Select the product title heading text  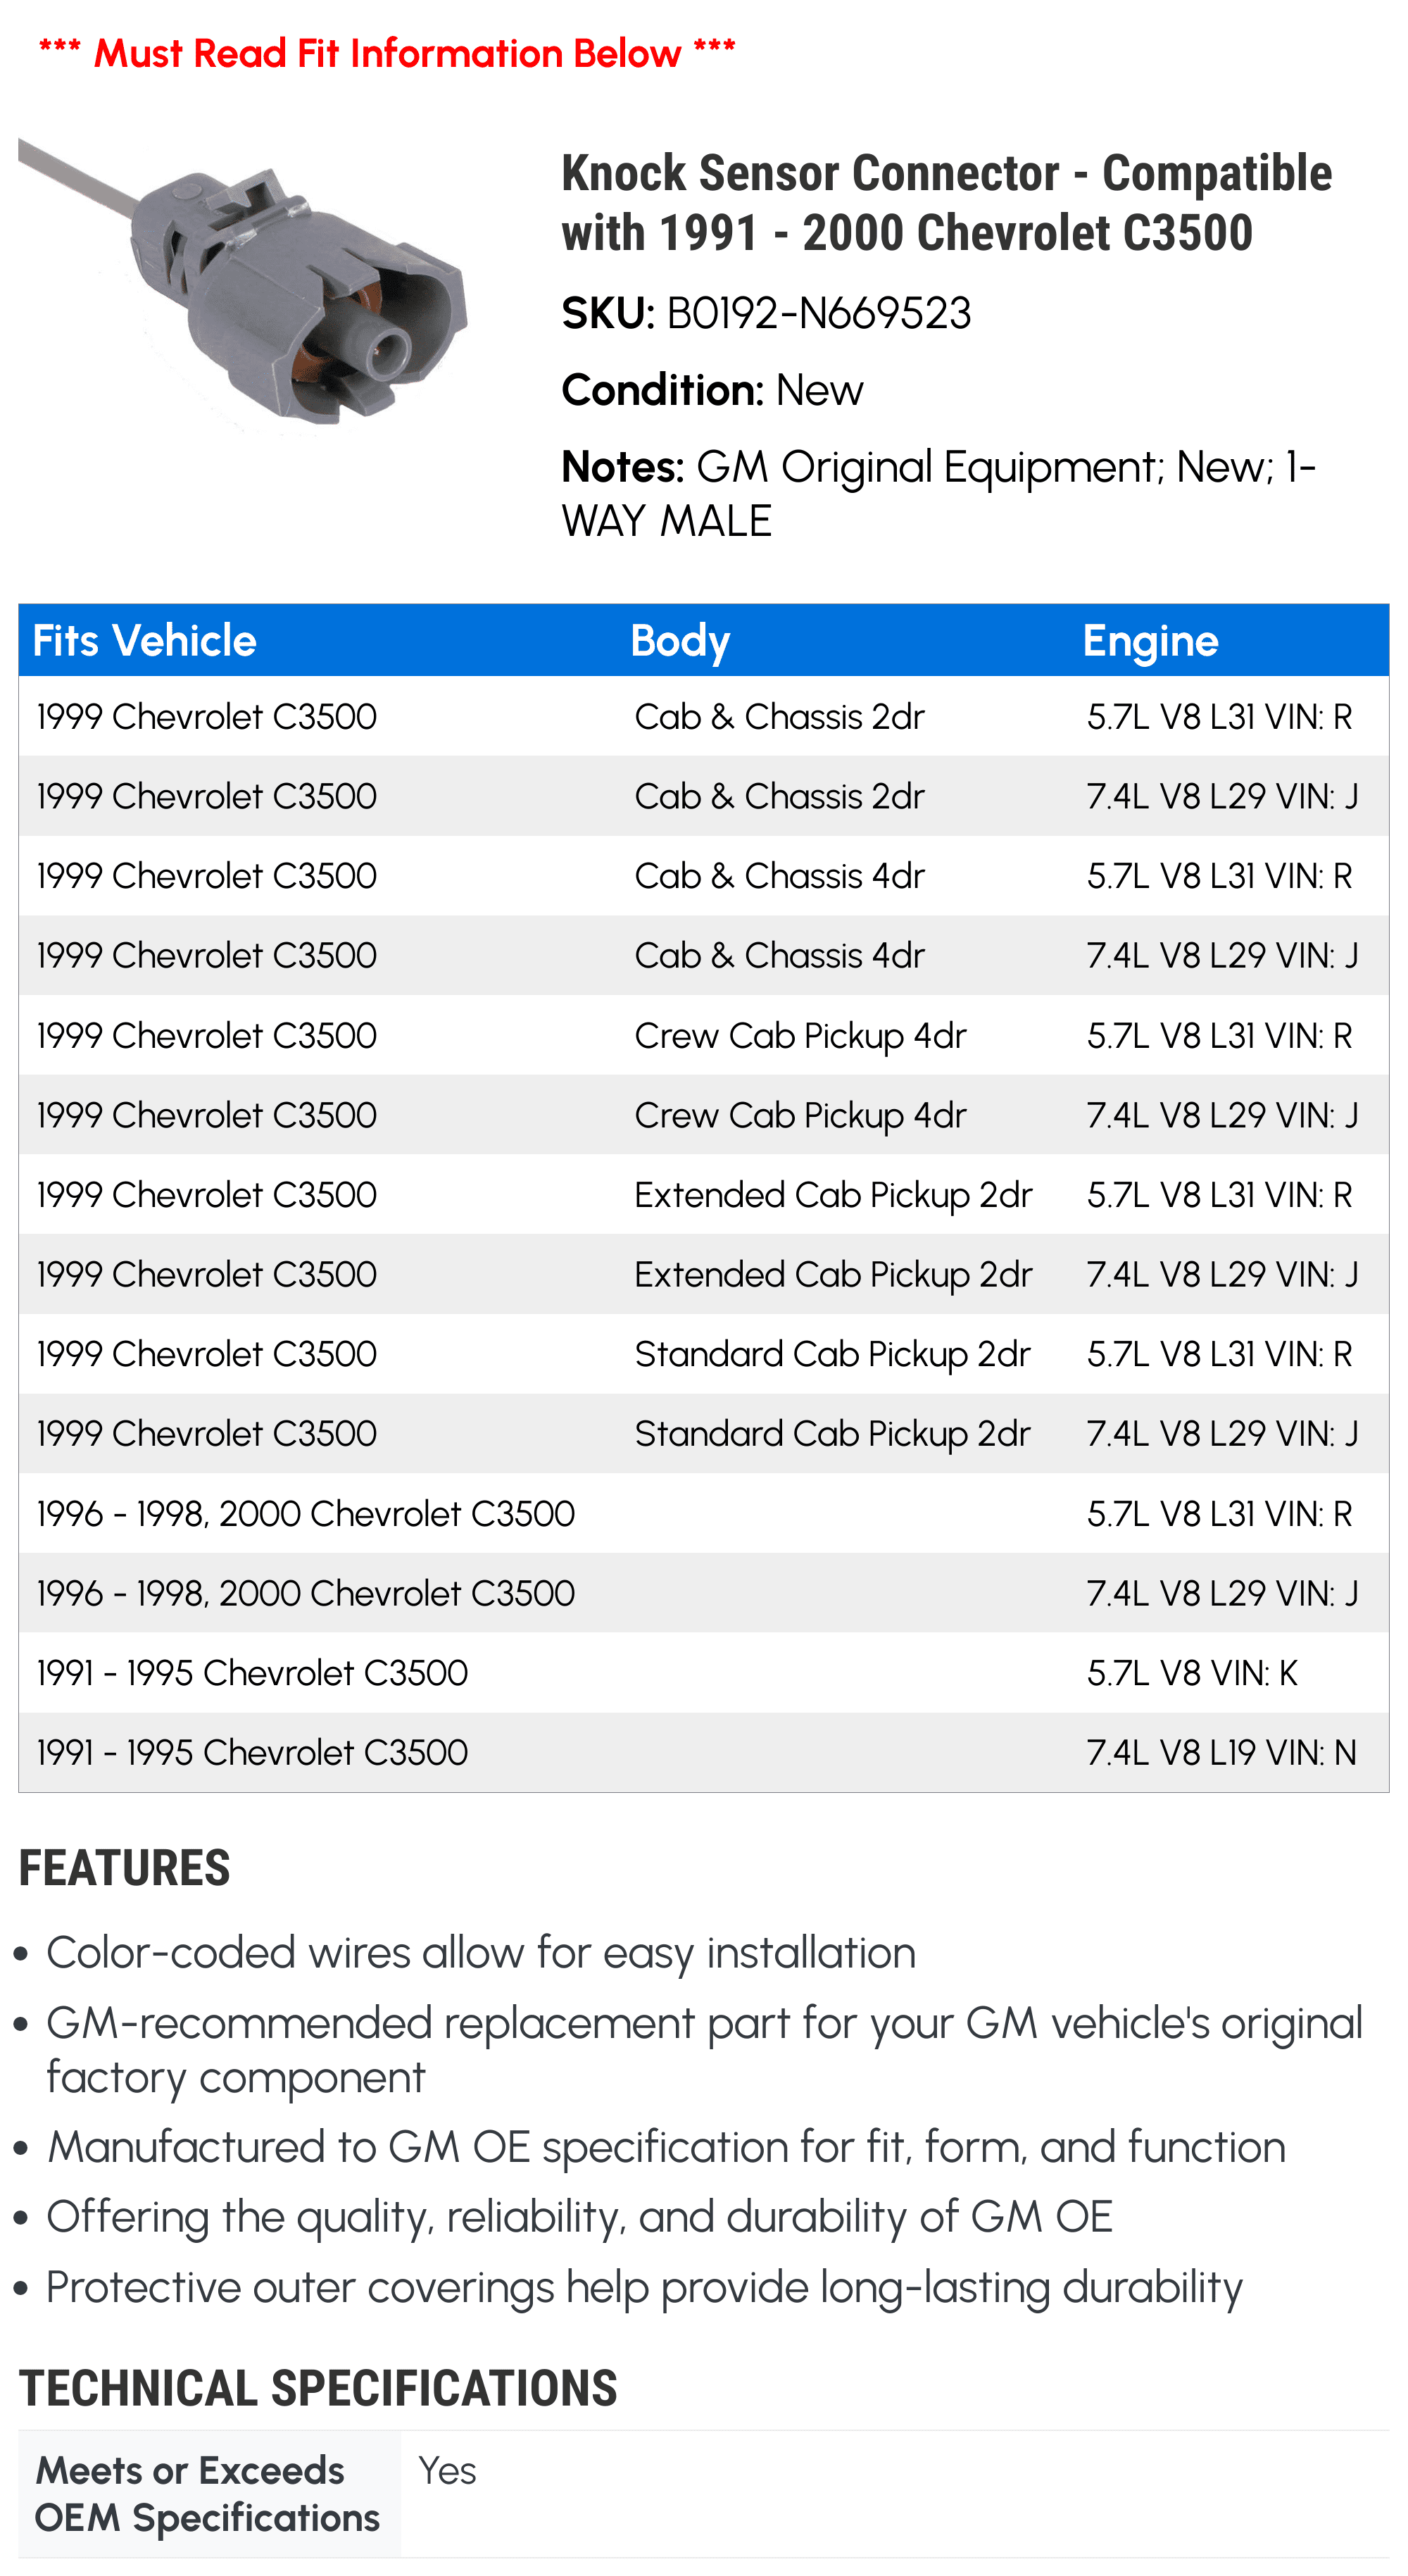[946, 203]
